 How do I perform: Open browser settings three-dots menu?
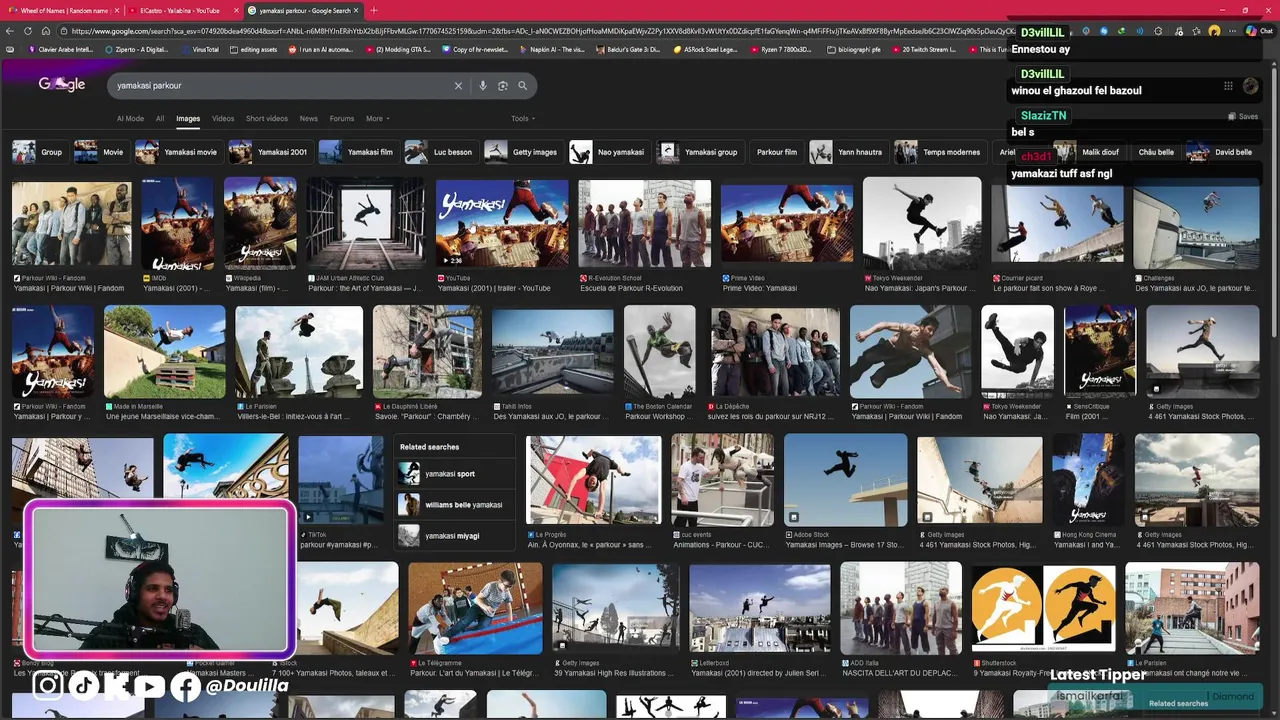tap(1233, 31)
